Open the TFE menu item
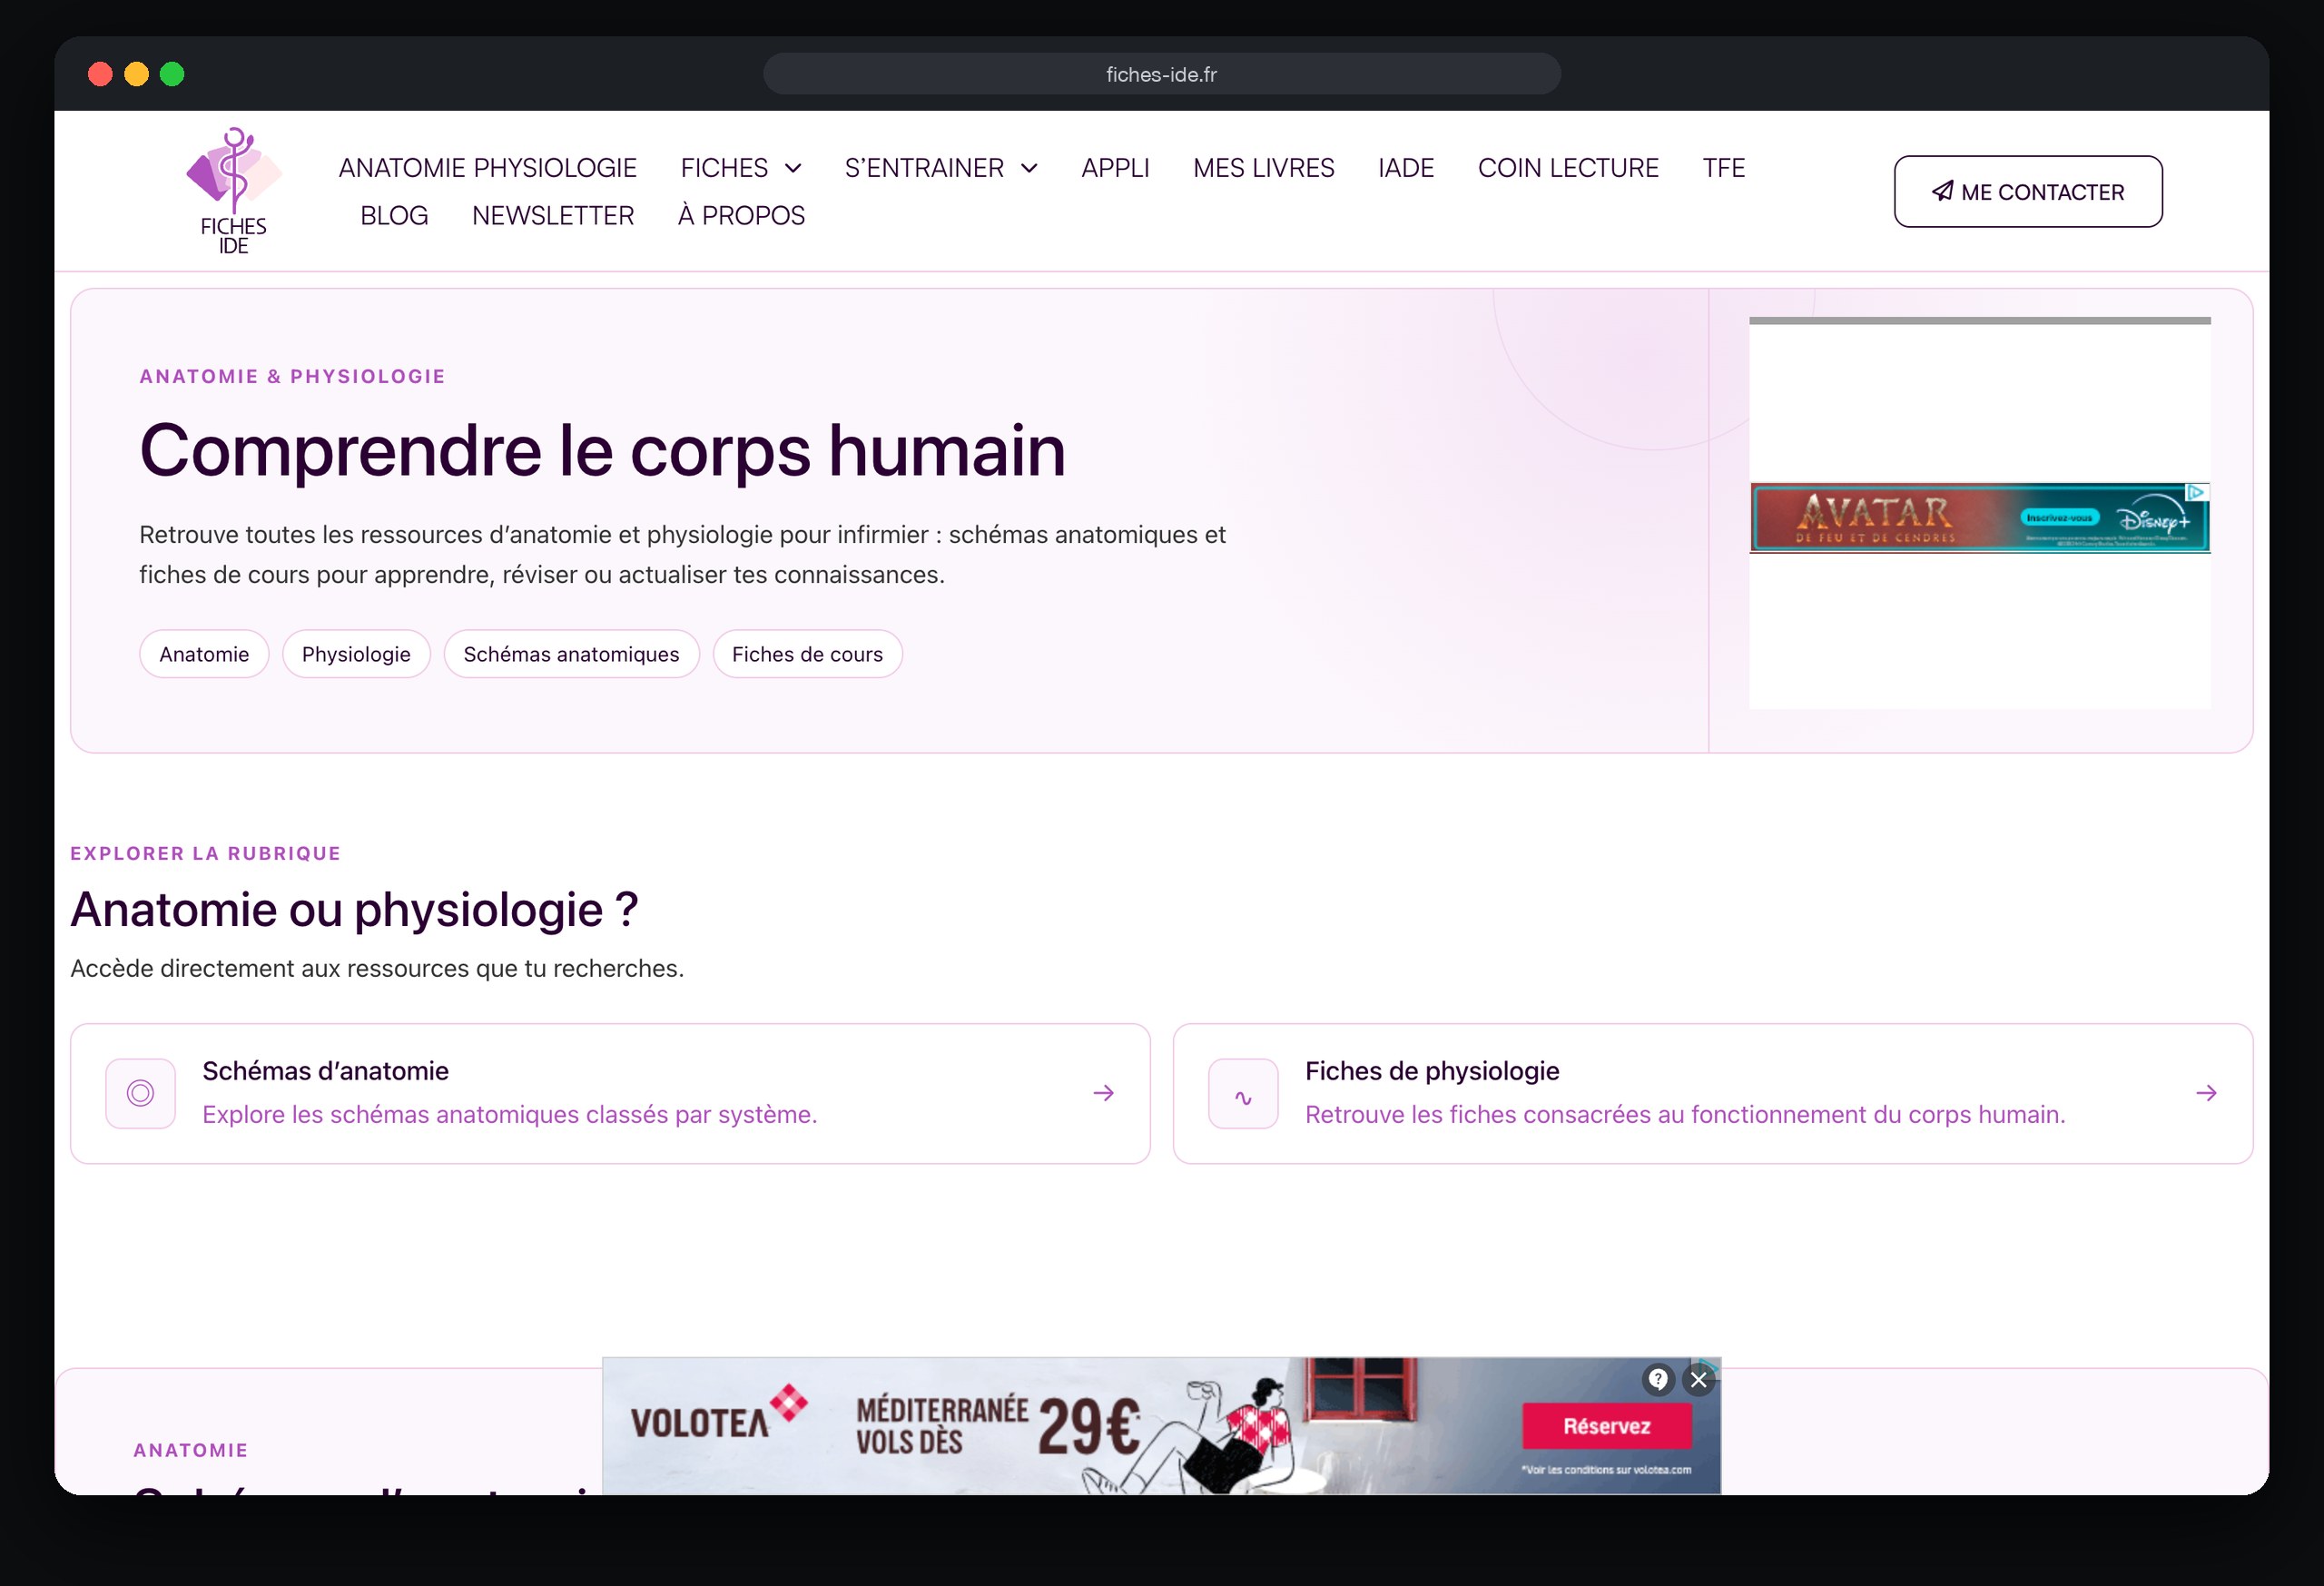 click(x=1724, y=168)
